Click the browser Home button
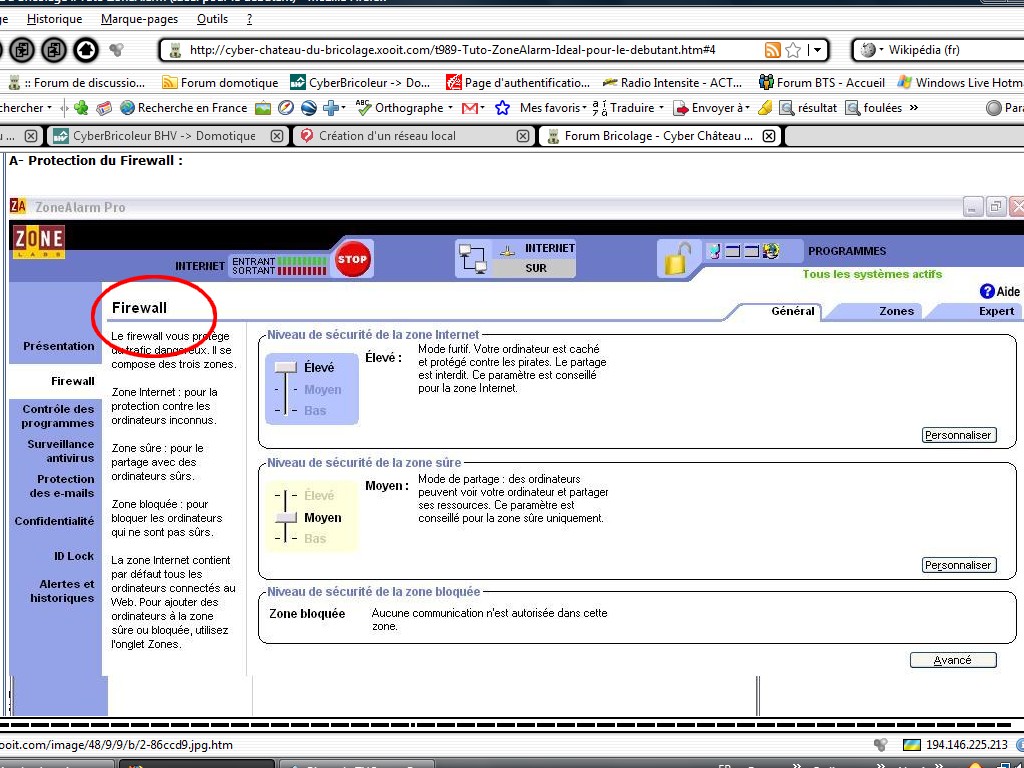The width and height of the screenshot is (1024, 768). 86,50
